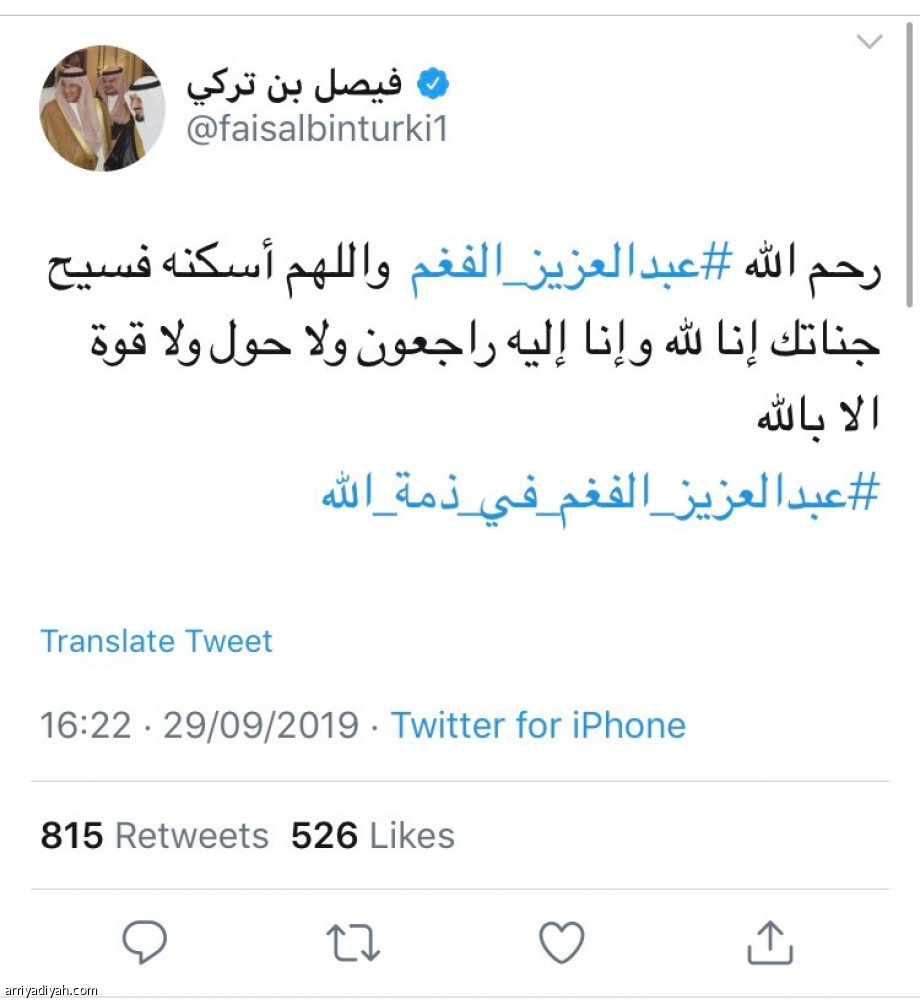Click the blue verified badge
Viewport: 920px width, 1000px height.
[x=432, y=79]
